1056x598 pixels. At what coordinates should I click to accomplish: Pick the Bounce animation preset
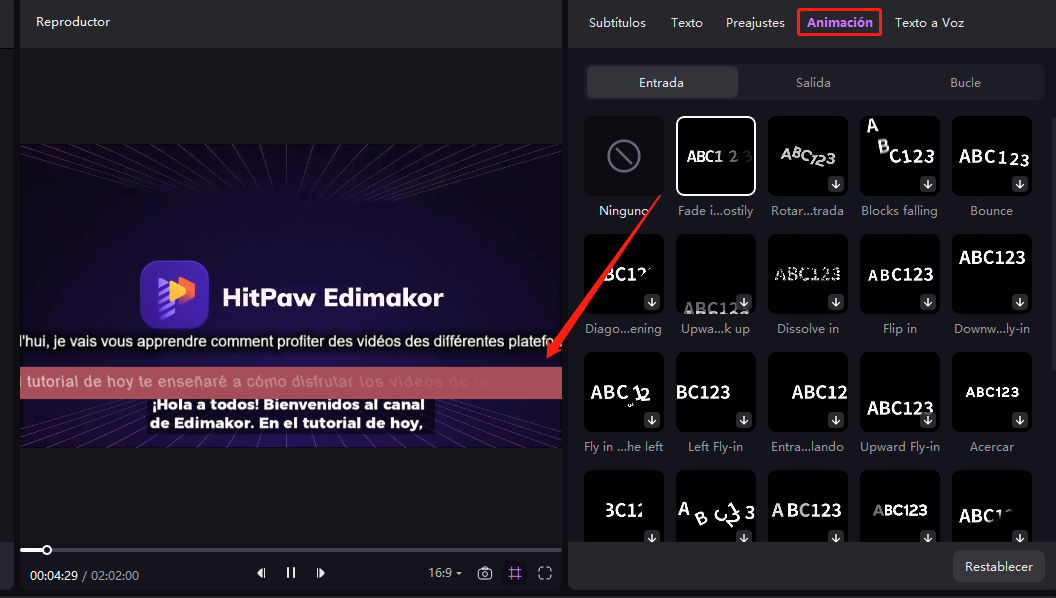point(991,156)
